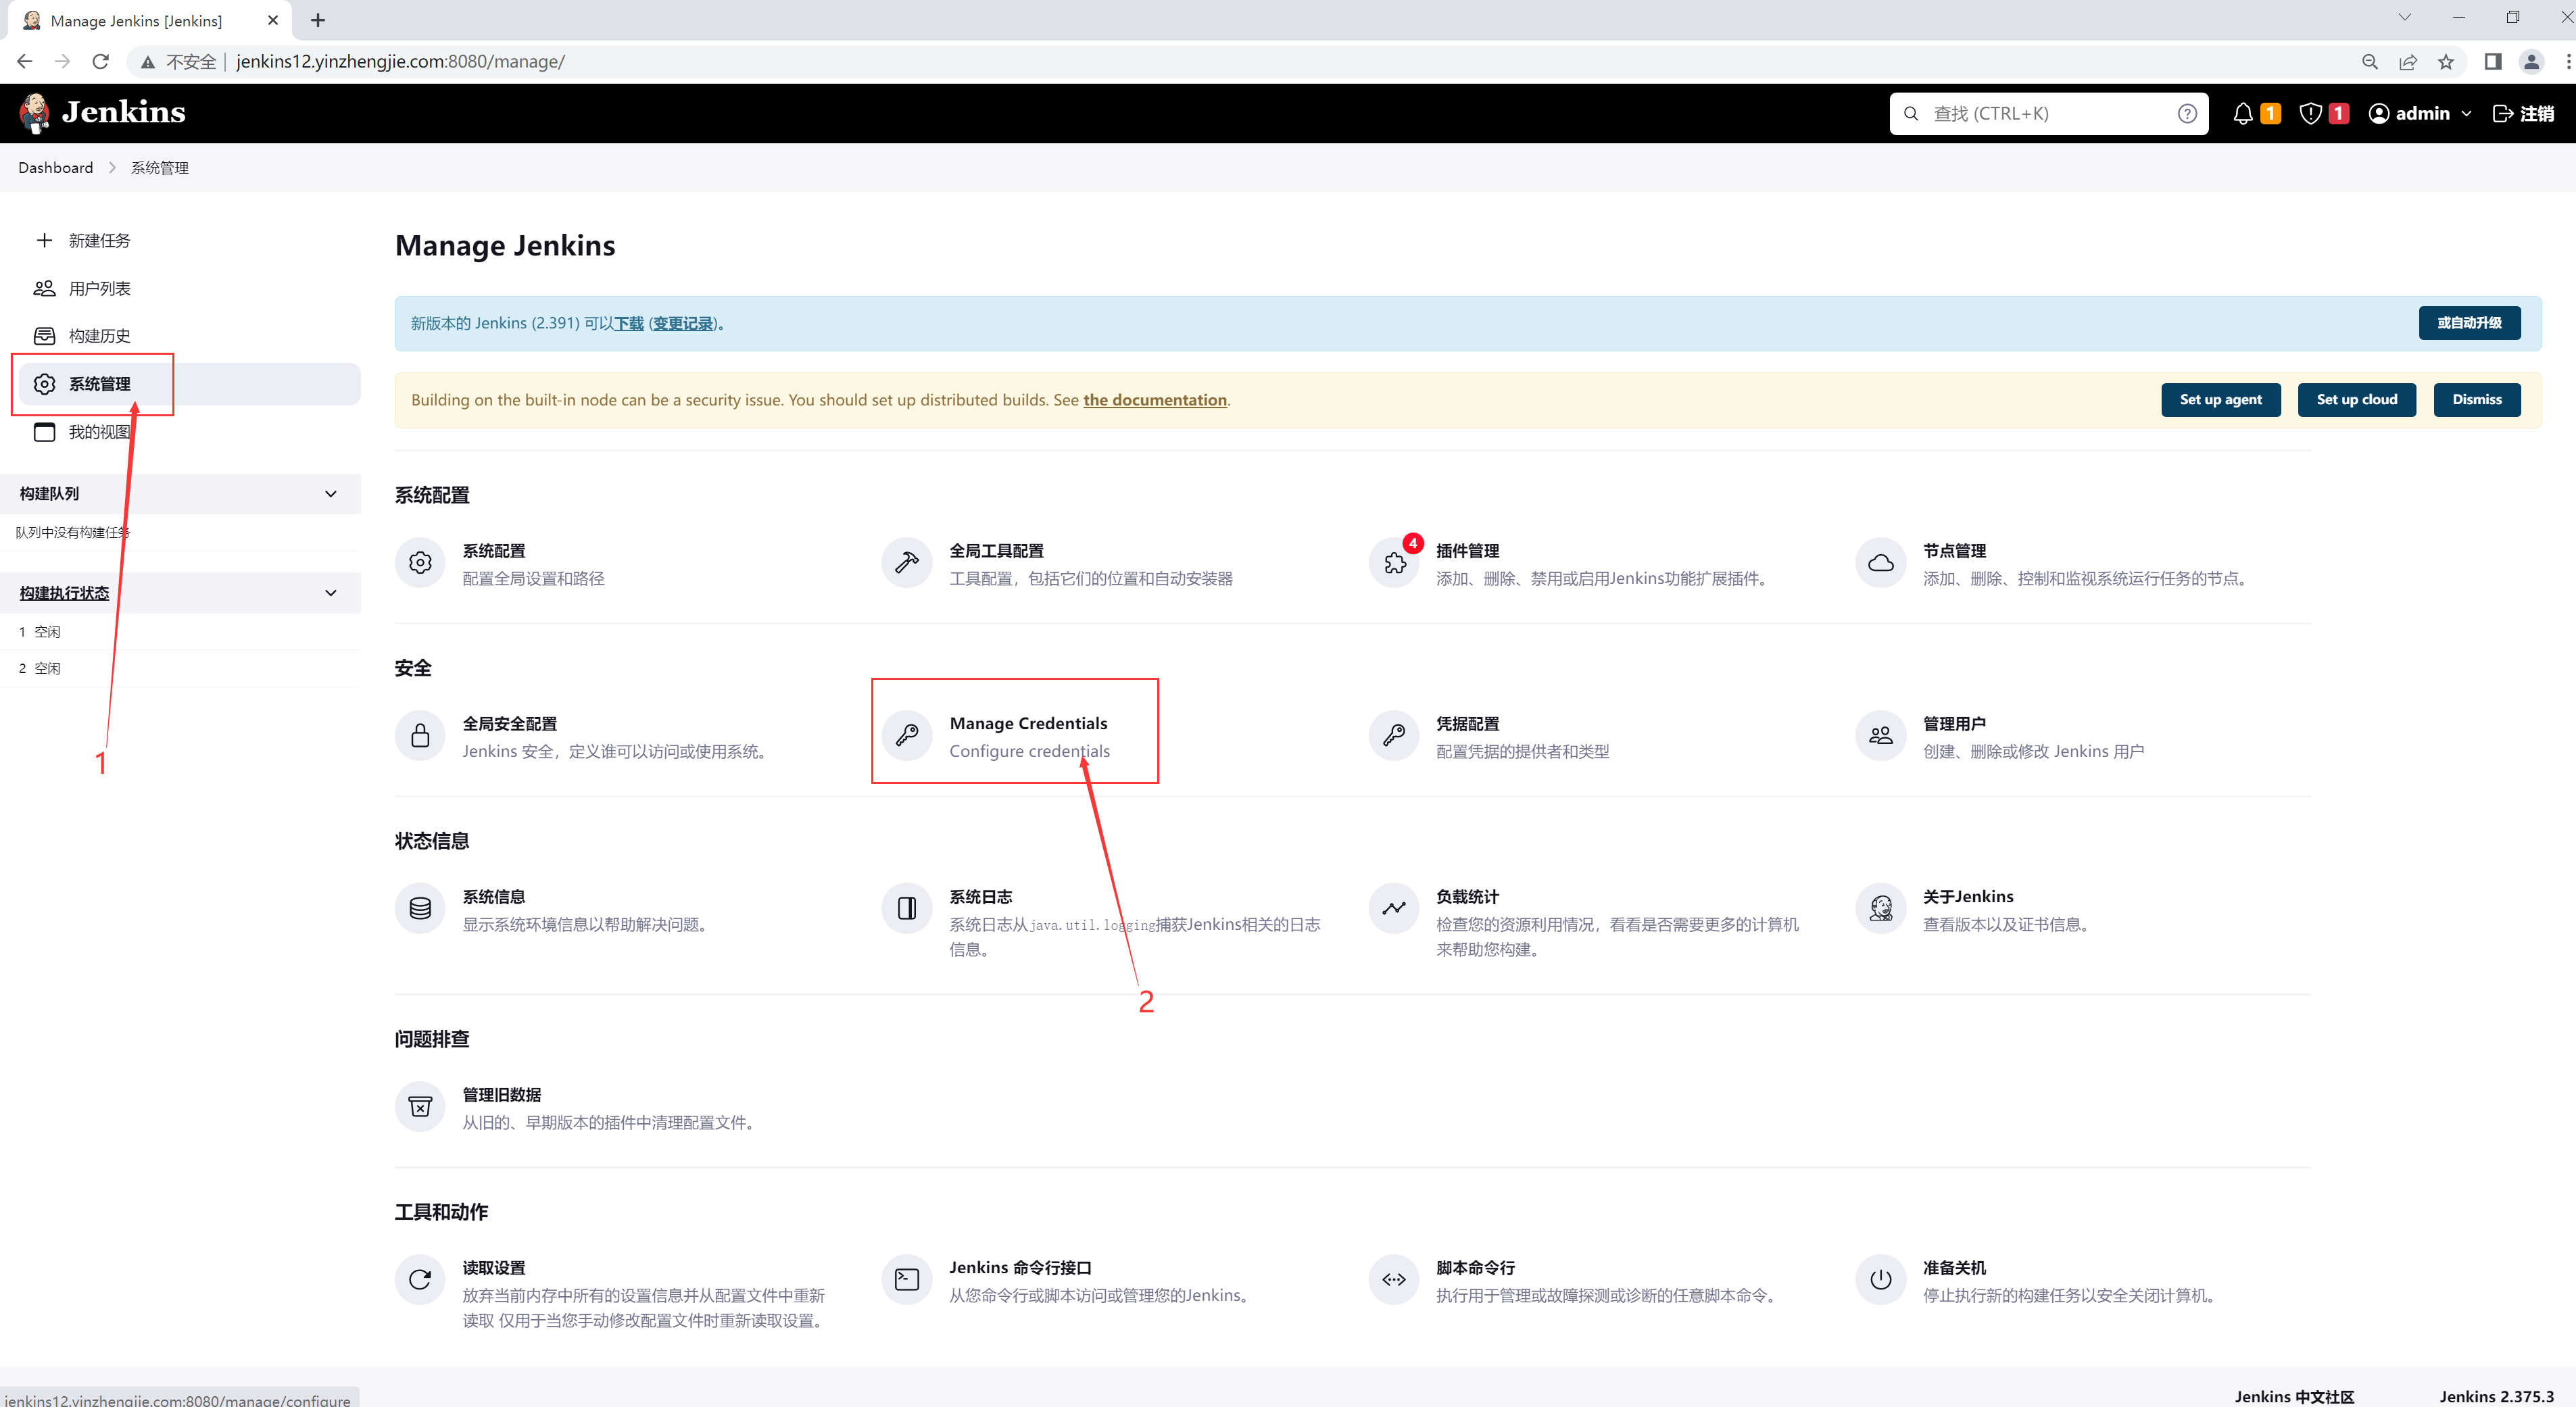Open the load statistics chart icon
This screenshot has width=2576, height=1407.
point(1394,909)
